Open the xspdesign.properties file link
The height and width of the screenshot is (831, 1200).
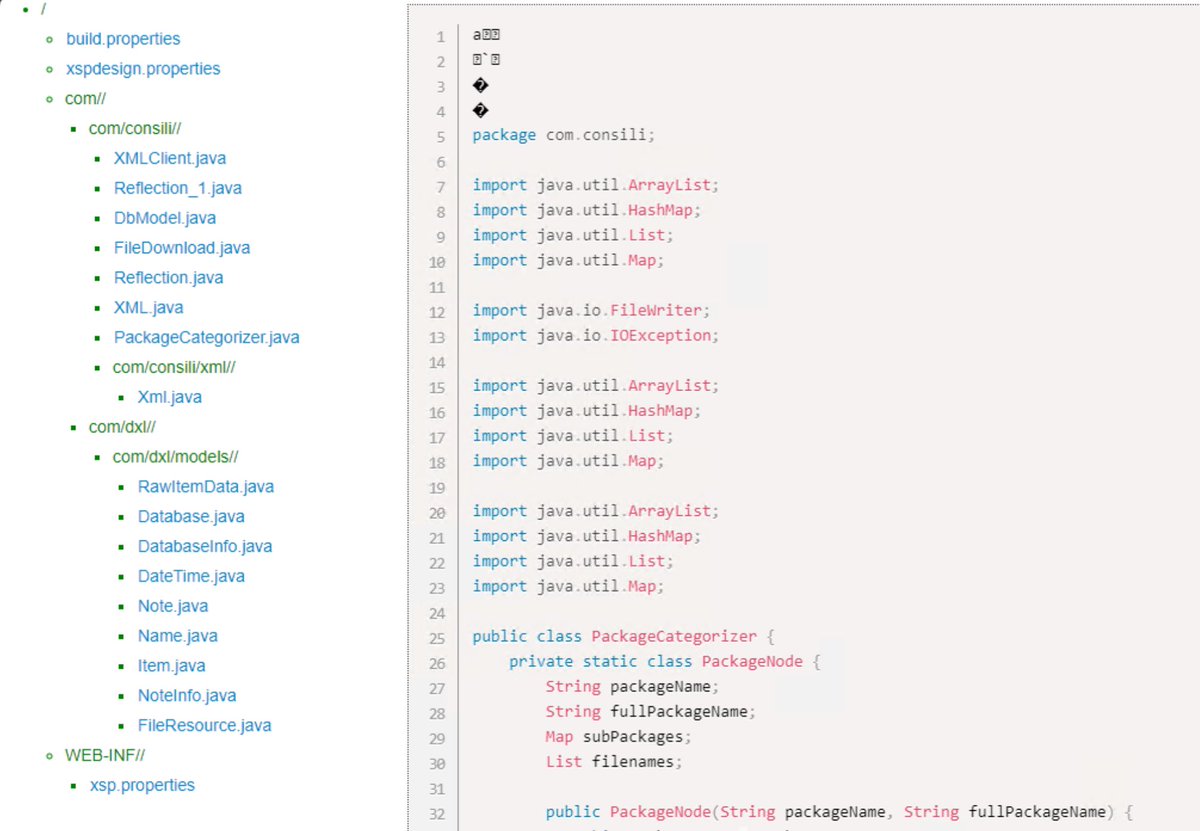tap(143, 69)
